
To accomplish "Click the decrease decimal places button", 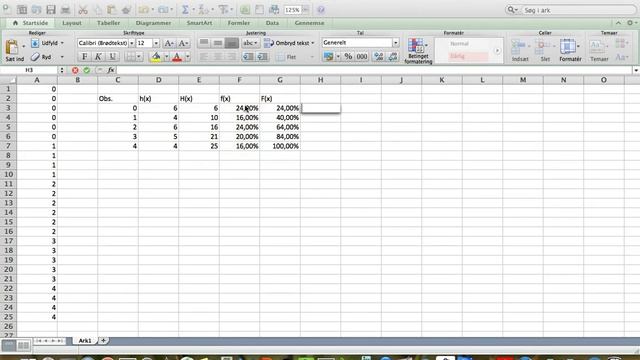I will tap(393, 57).
